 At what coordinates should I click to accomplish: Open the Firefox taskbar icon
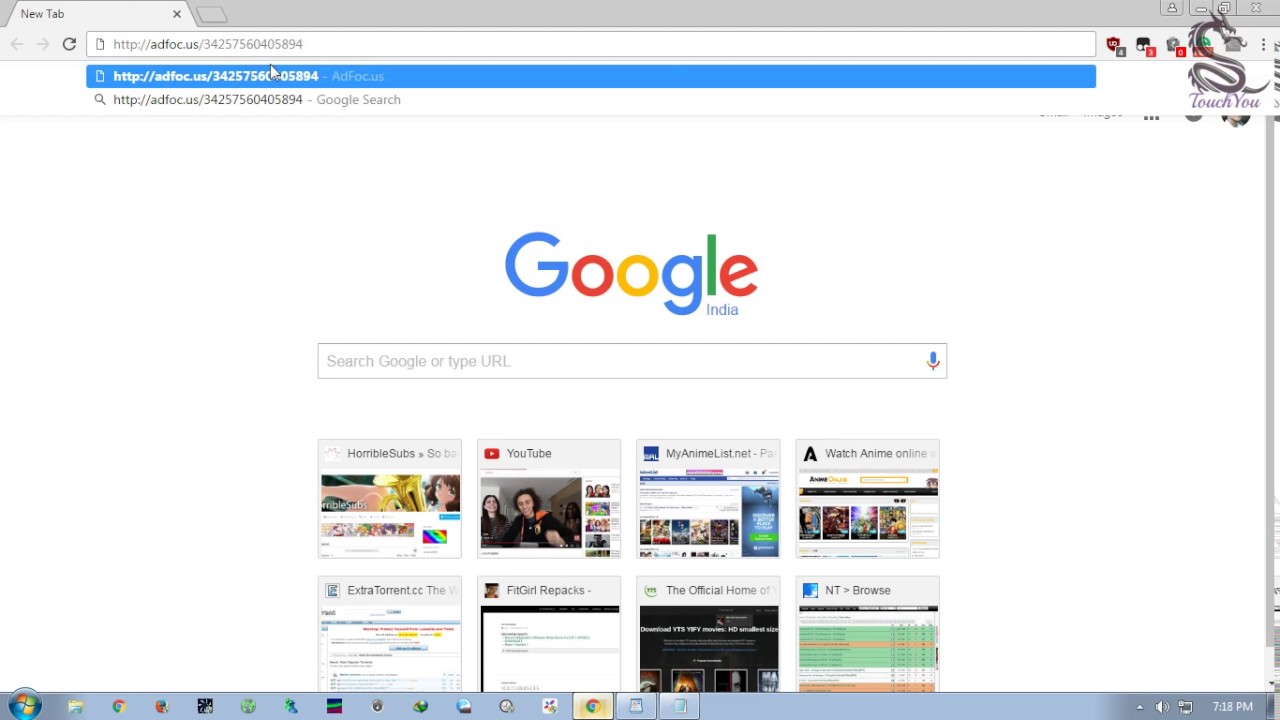point(161,707)
